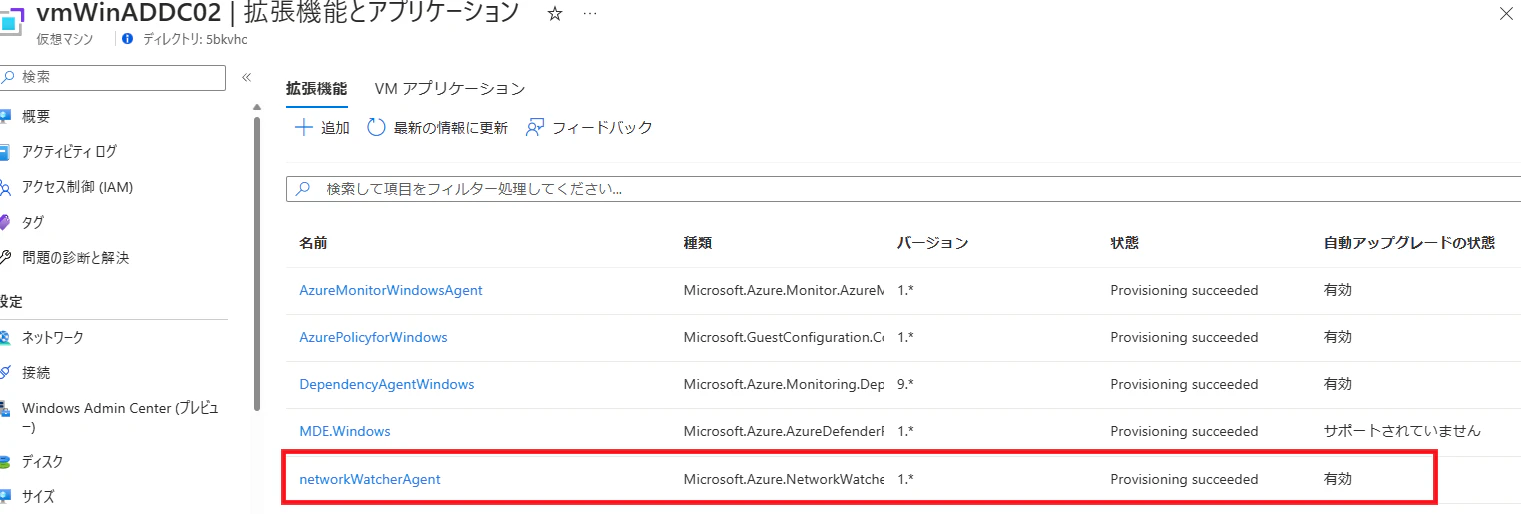Click the ネットワーク icon
This screenshot has height=514, width=1521.
click(x=5, y=337)
